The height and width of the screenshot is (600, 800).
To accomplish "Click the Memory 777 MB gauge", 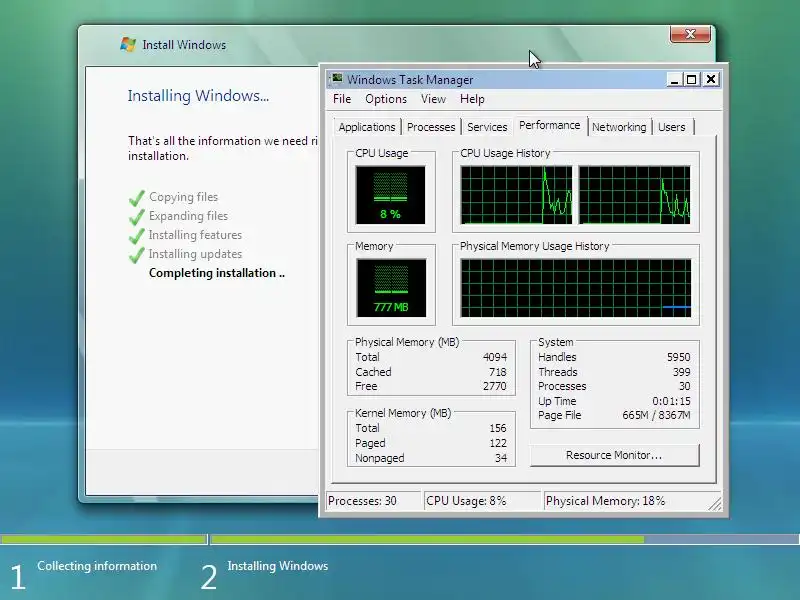I will click(391, 288).
